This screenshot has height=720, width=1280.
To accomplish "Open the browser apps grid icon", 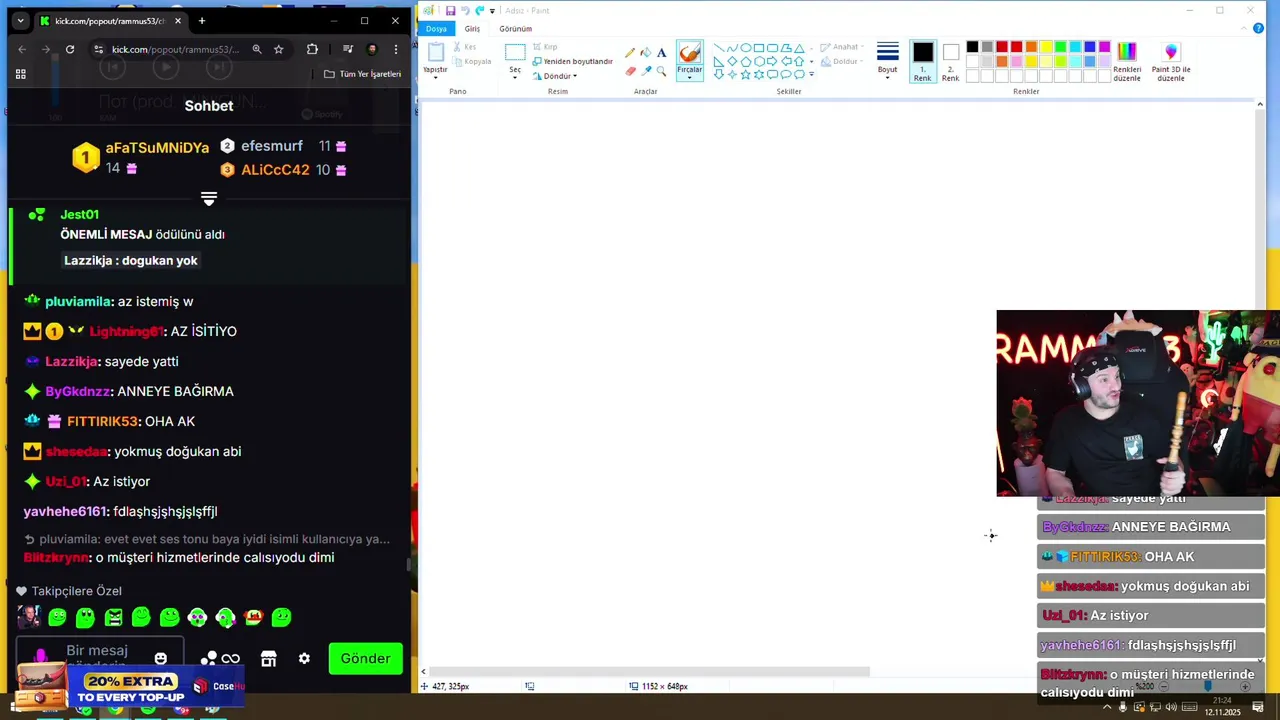I will pyautogui.click(x=20, y=74).
